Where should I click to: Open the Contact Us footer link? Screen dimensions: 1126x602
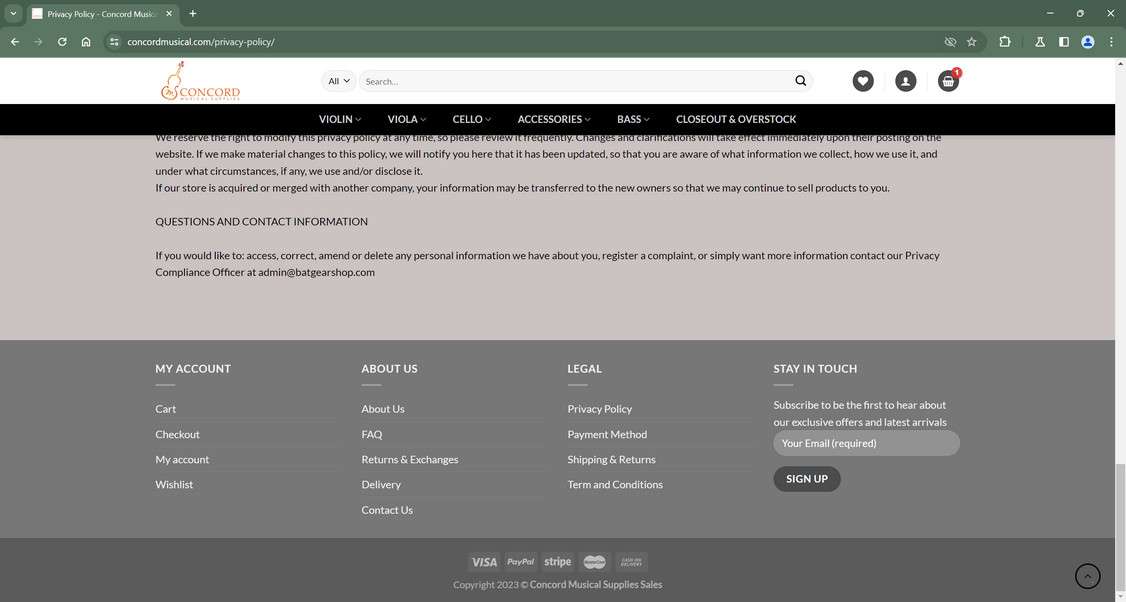[386, 510]
